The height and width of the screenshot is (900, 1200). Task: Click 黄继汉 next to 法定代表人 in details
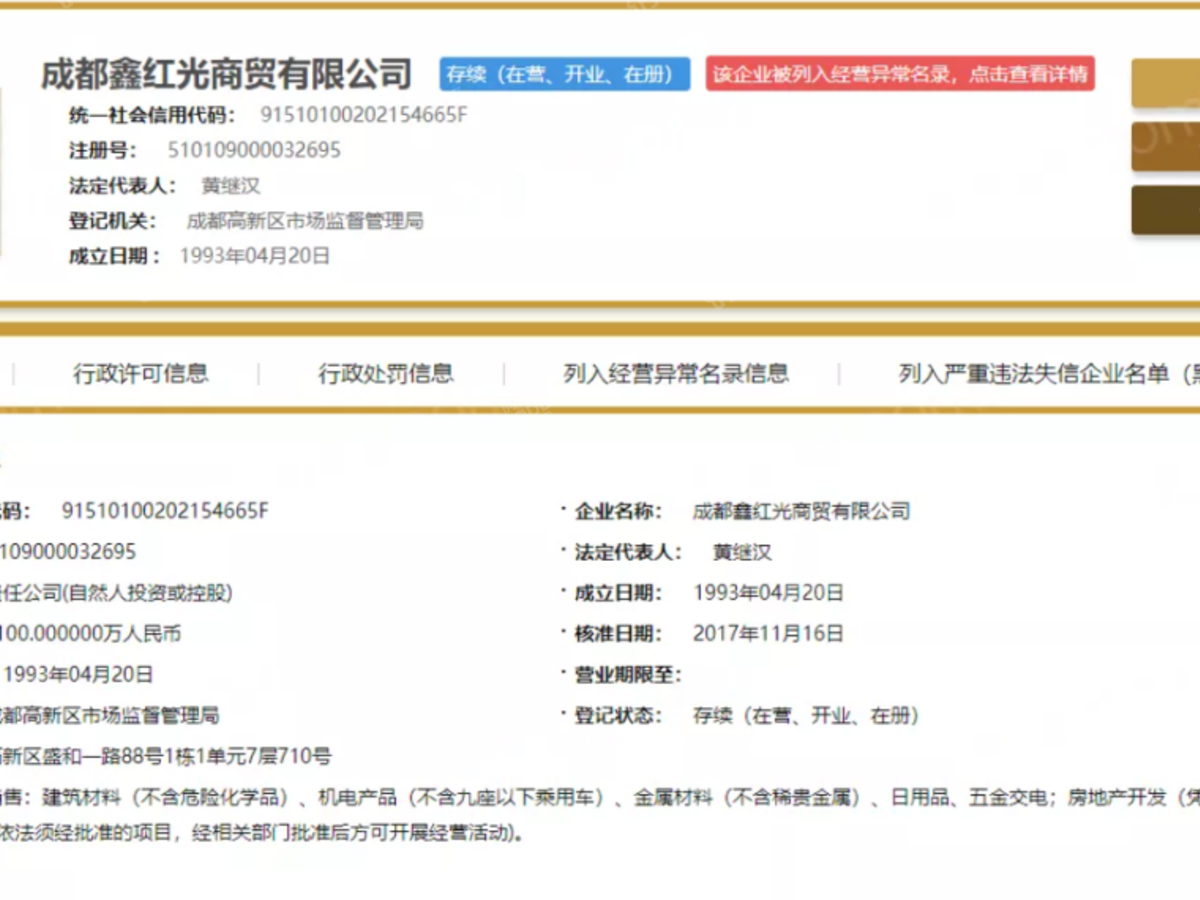pos(742,553)
